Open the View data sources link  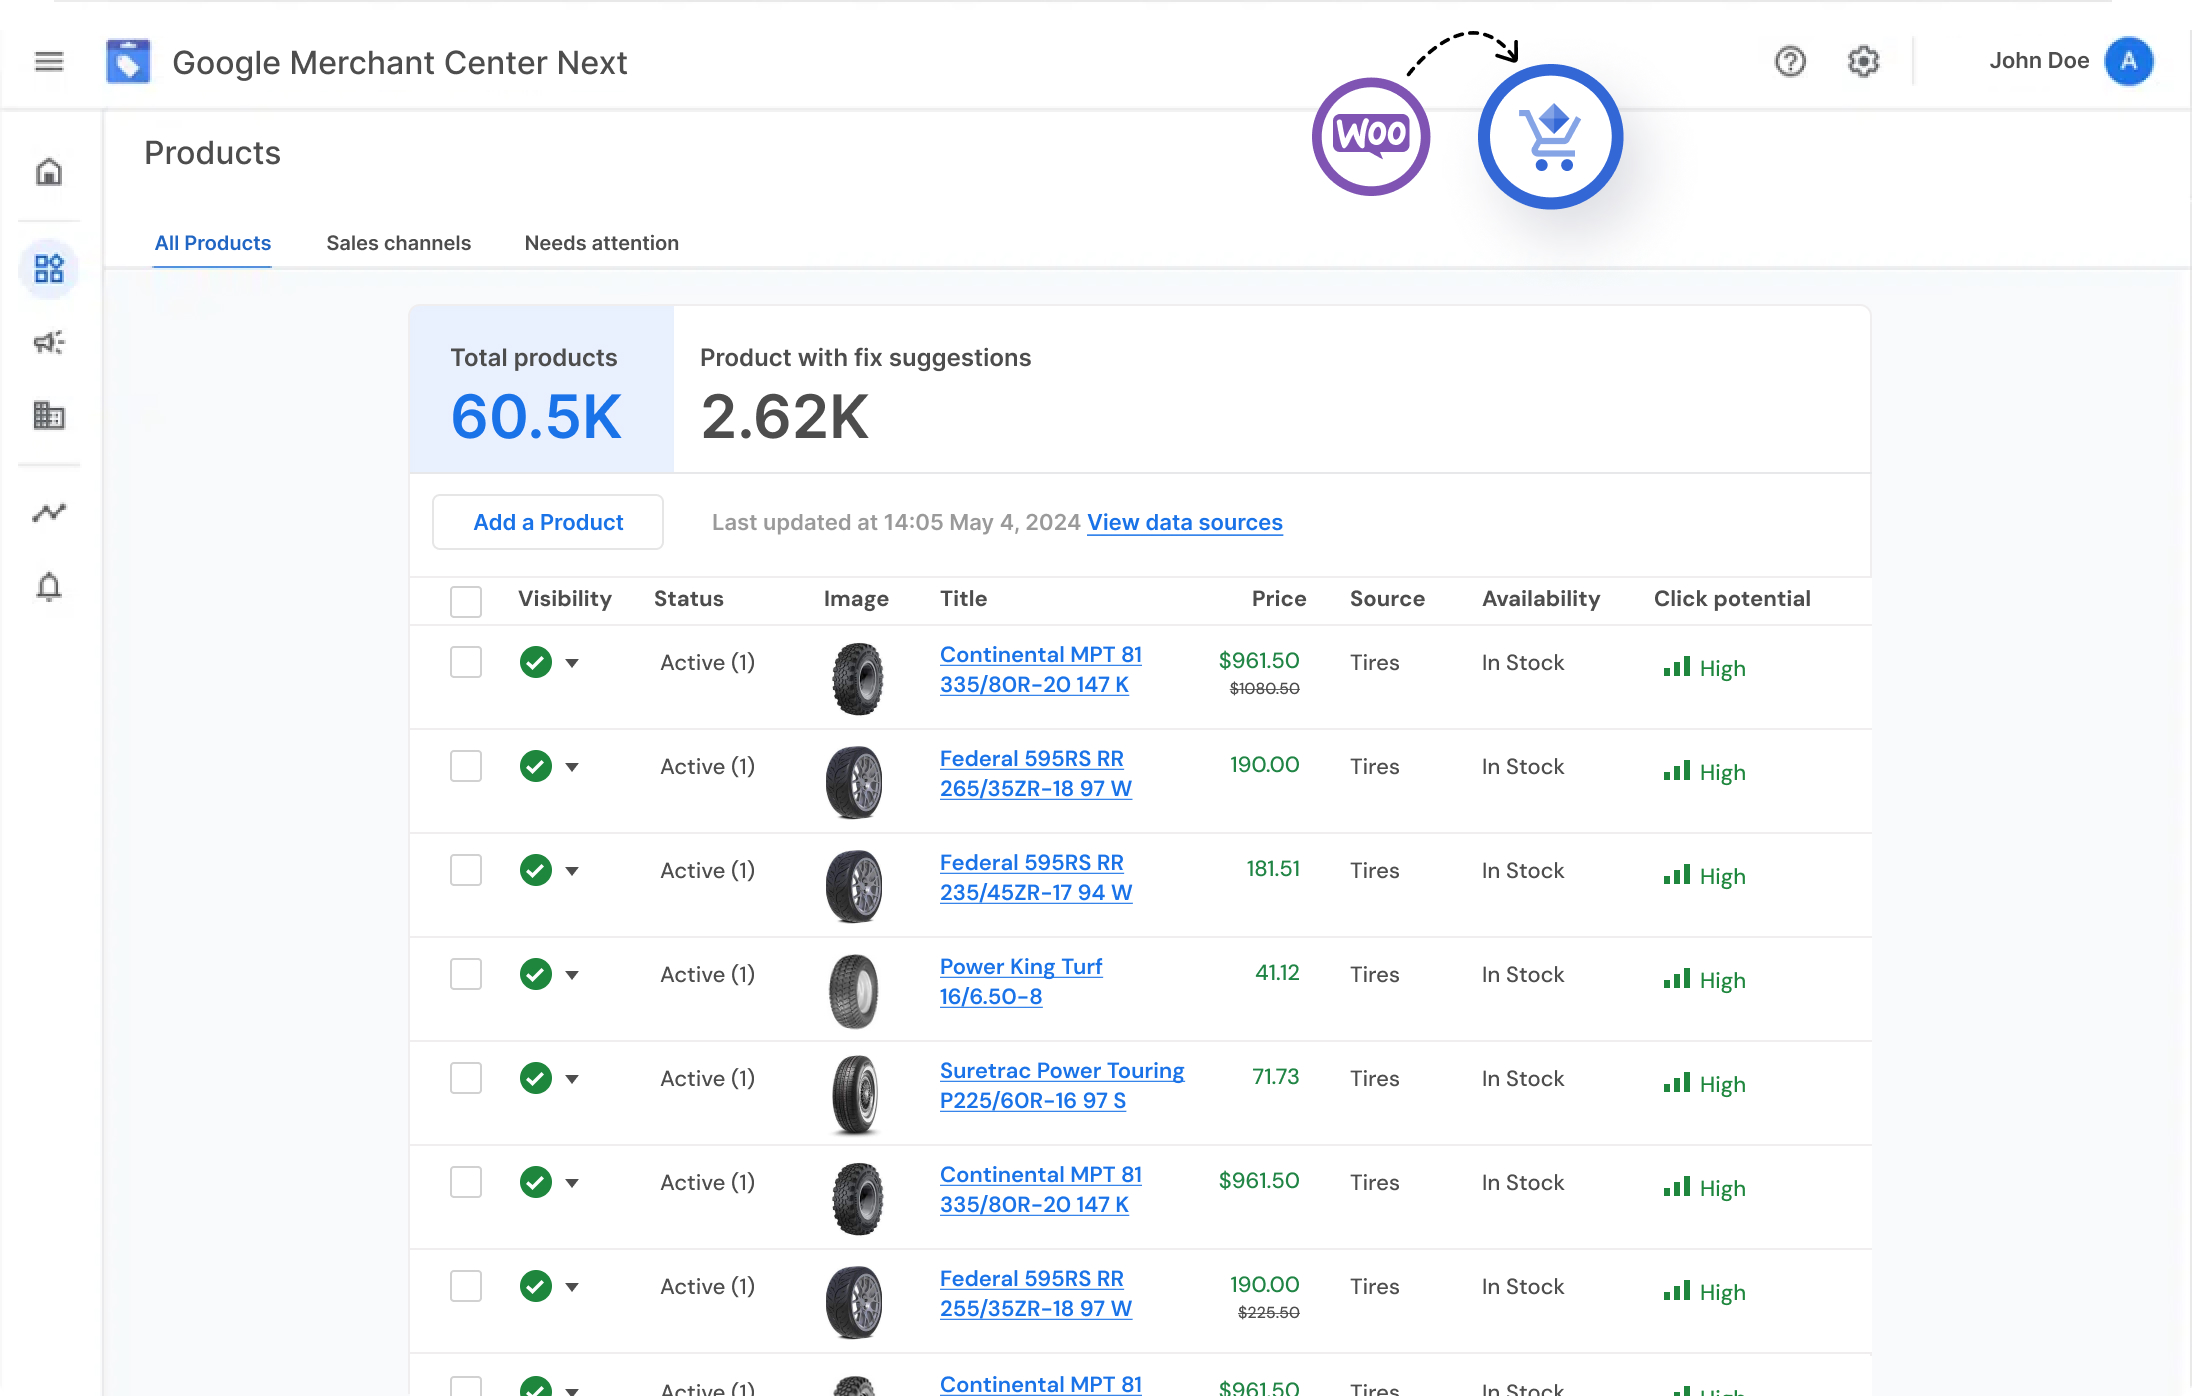coord(1185,522)
